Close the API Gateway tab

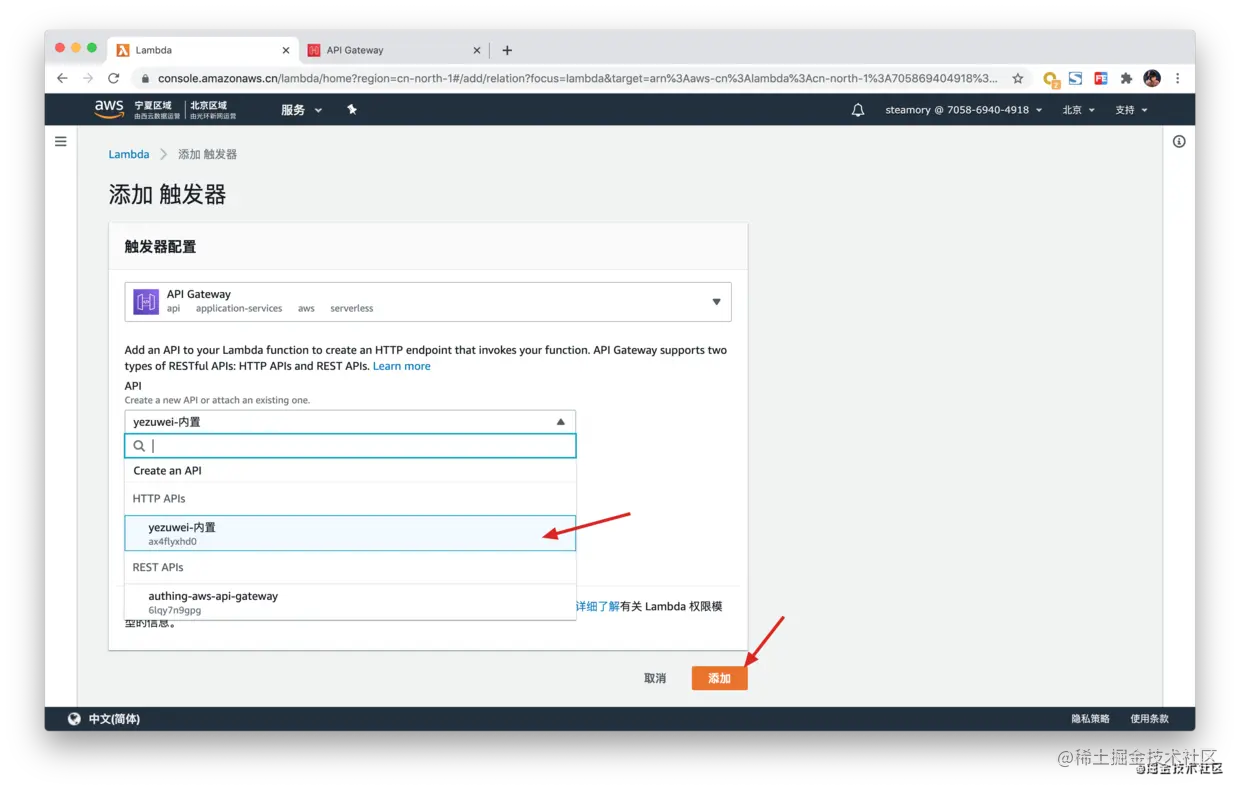[477, 50]
